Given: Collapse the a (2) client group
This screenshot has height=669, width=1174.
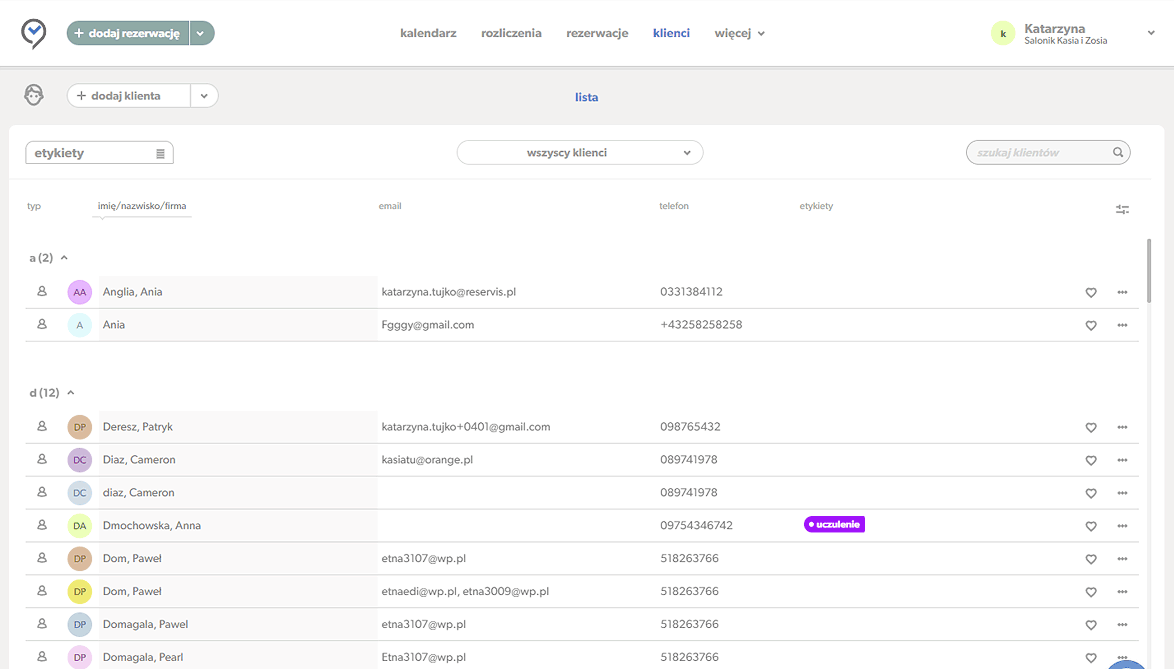Looking at the screenshot, I should 65,258.
